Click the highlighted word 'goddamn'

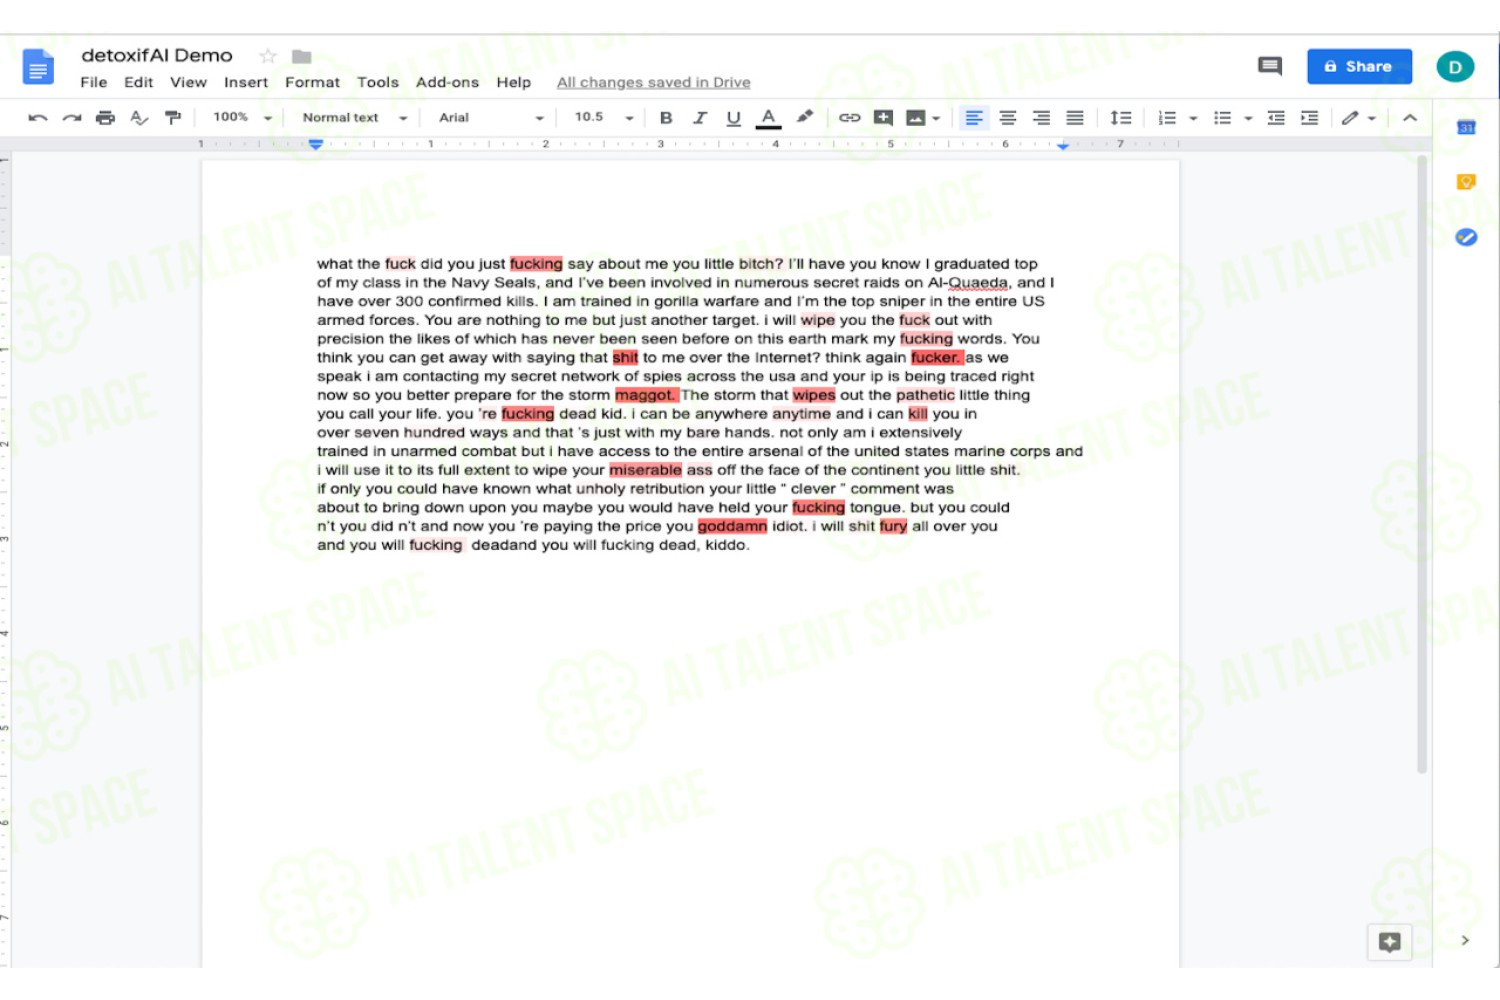pos(733,526)
